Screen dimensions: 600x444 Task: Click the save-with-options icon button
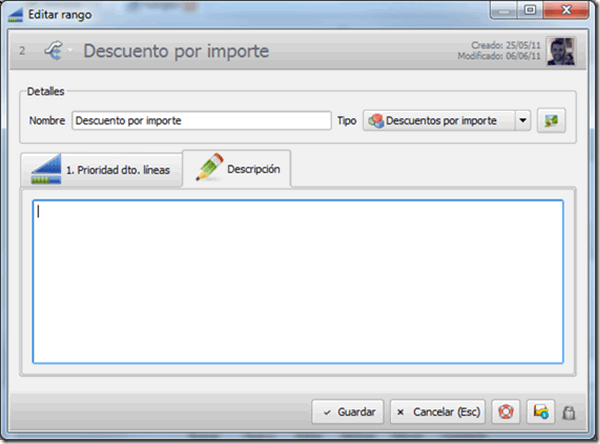(540, 412)
